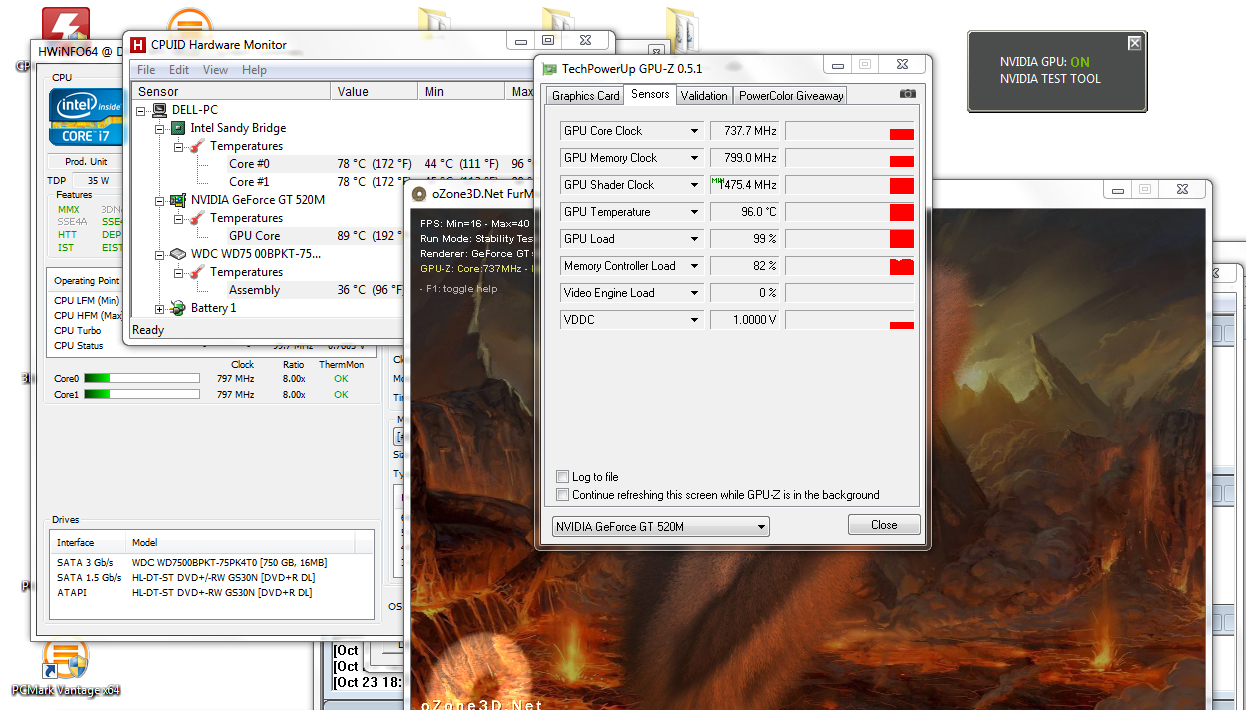Close the NVIDIA GPU test tool widget
This screenshot has height=710, width=1246.
[1134, 43]
